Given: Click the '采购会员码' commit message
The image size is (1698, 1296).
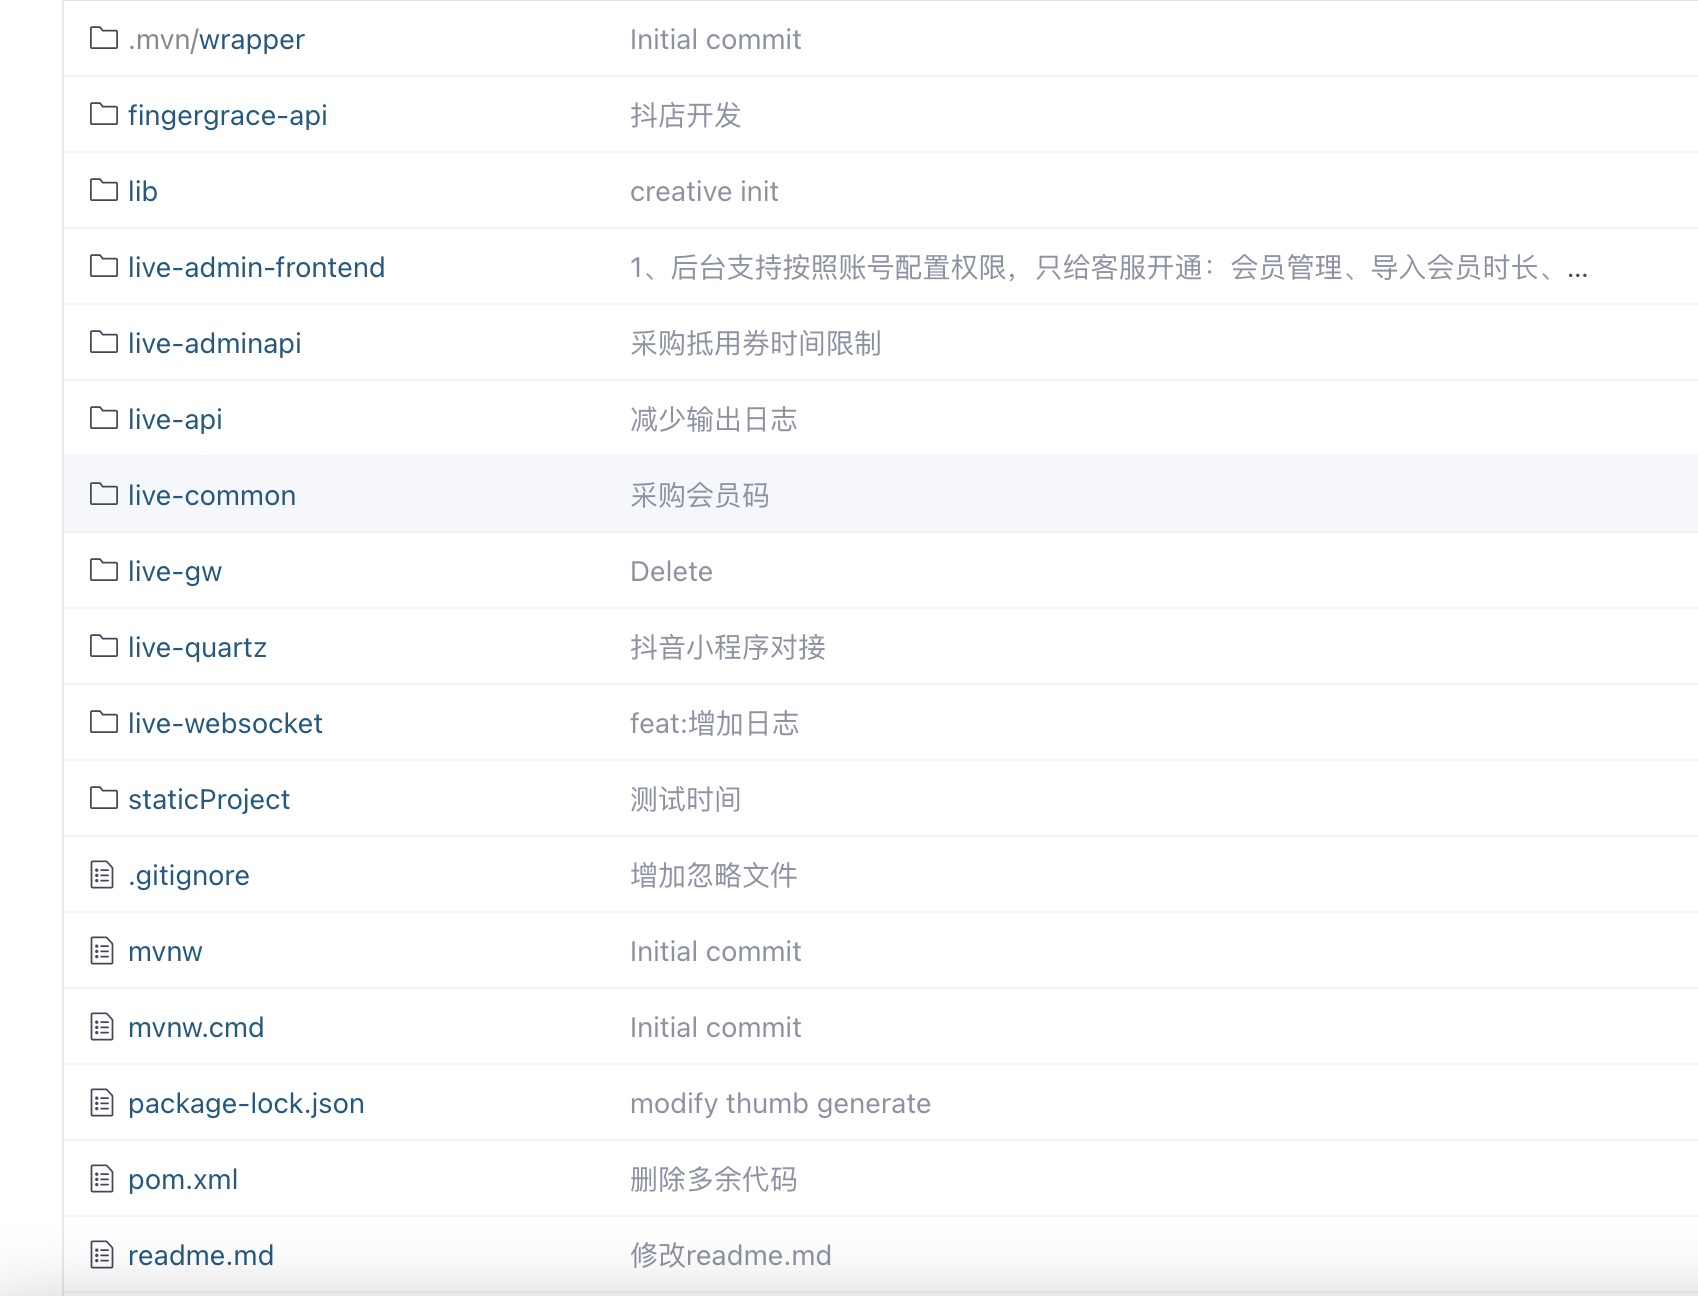Looking at the screenshot, I should click(x=700, y=496).
